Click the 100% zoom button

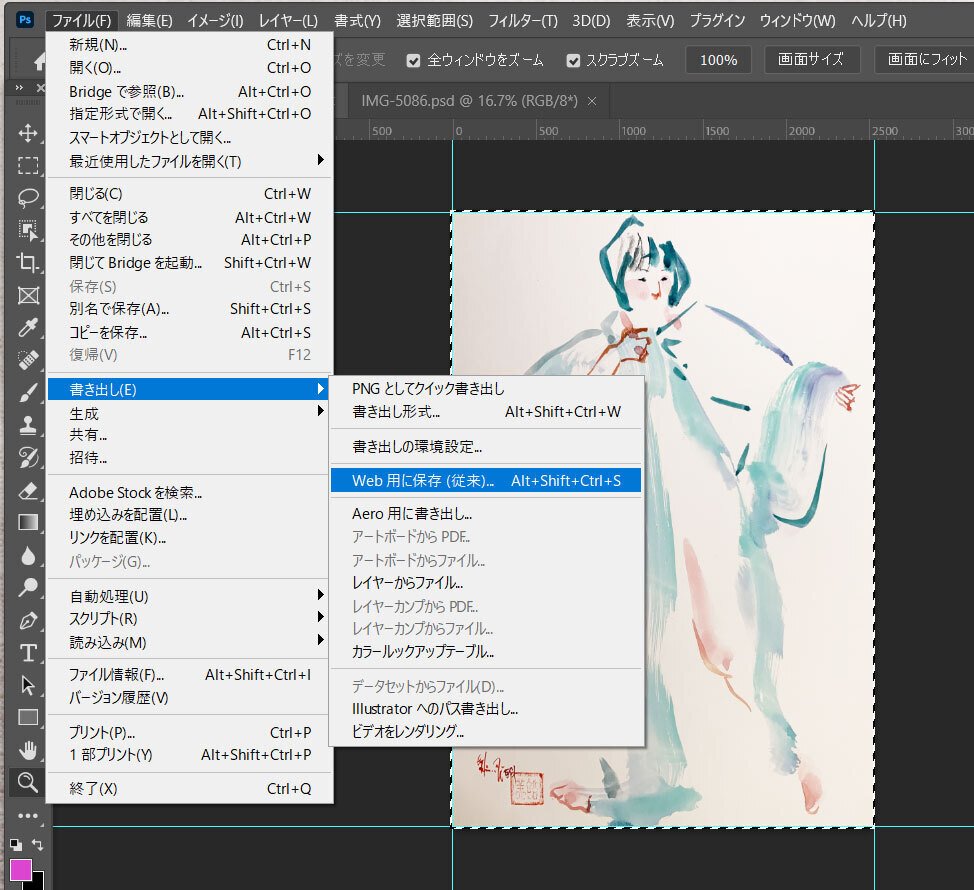pyautogui.click(x=719, y=60)
